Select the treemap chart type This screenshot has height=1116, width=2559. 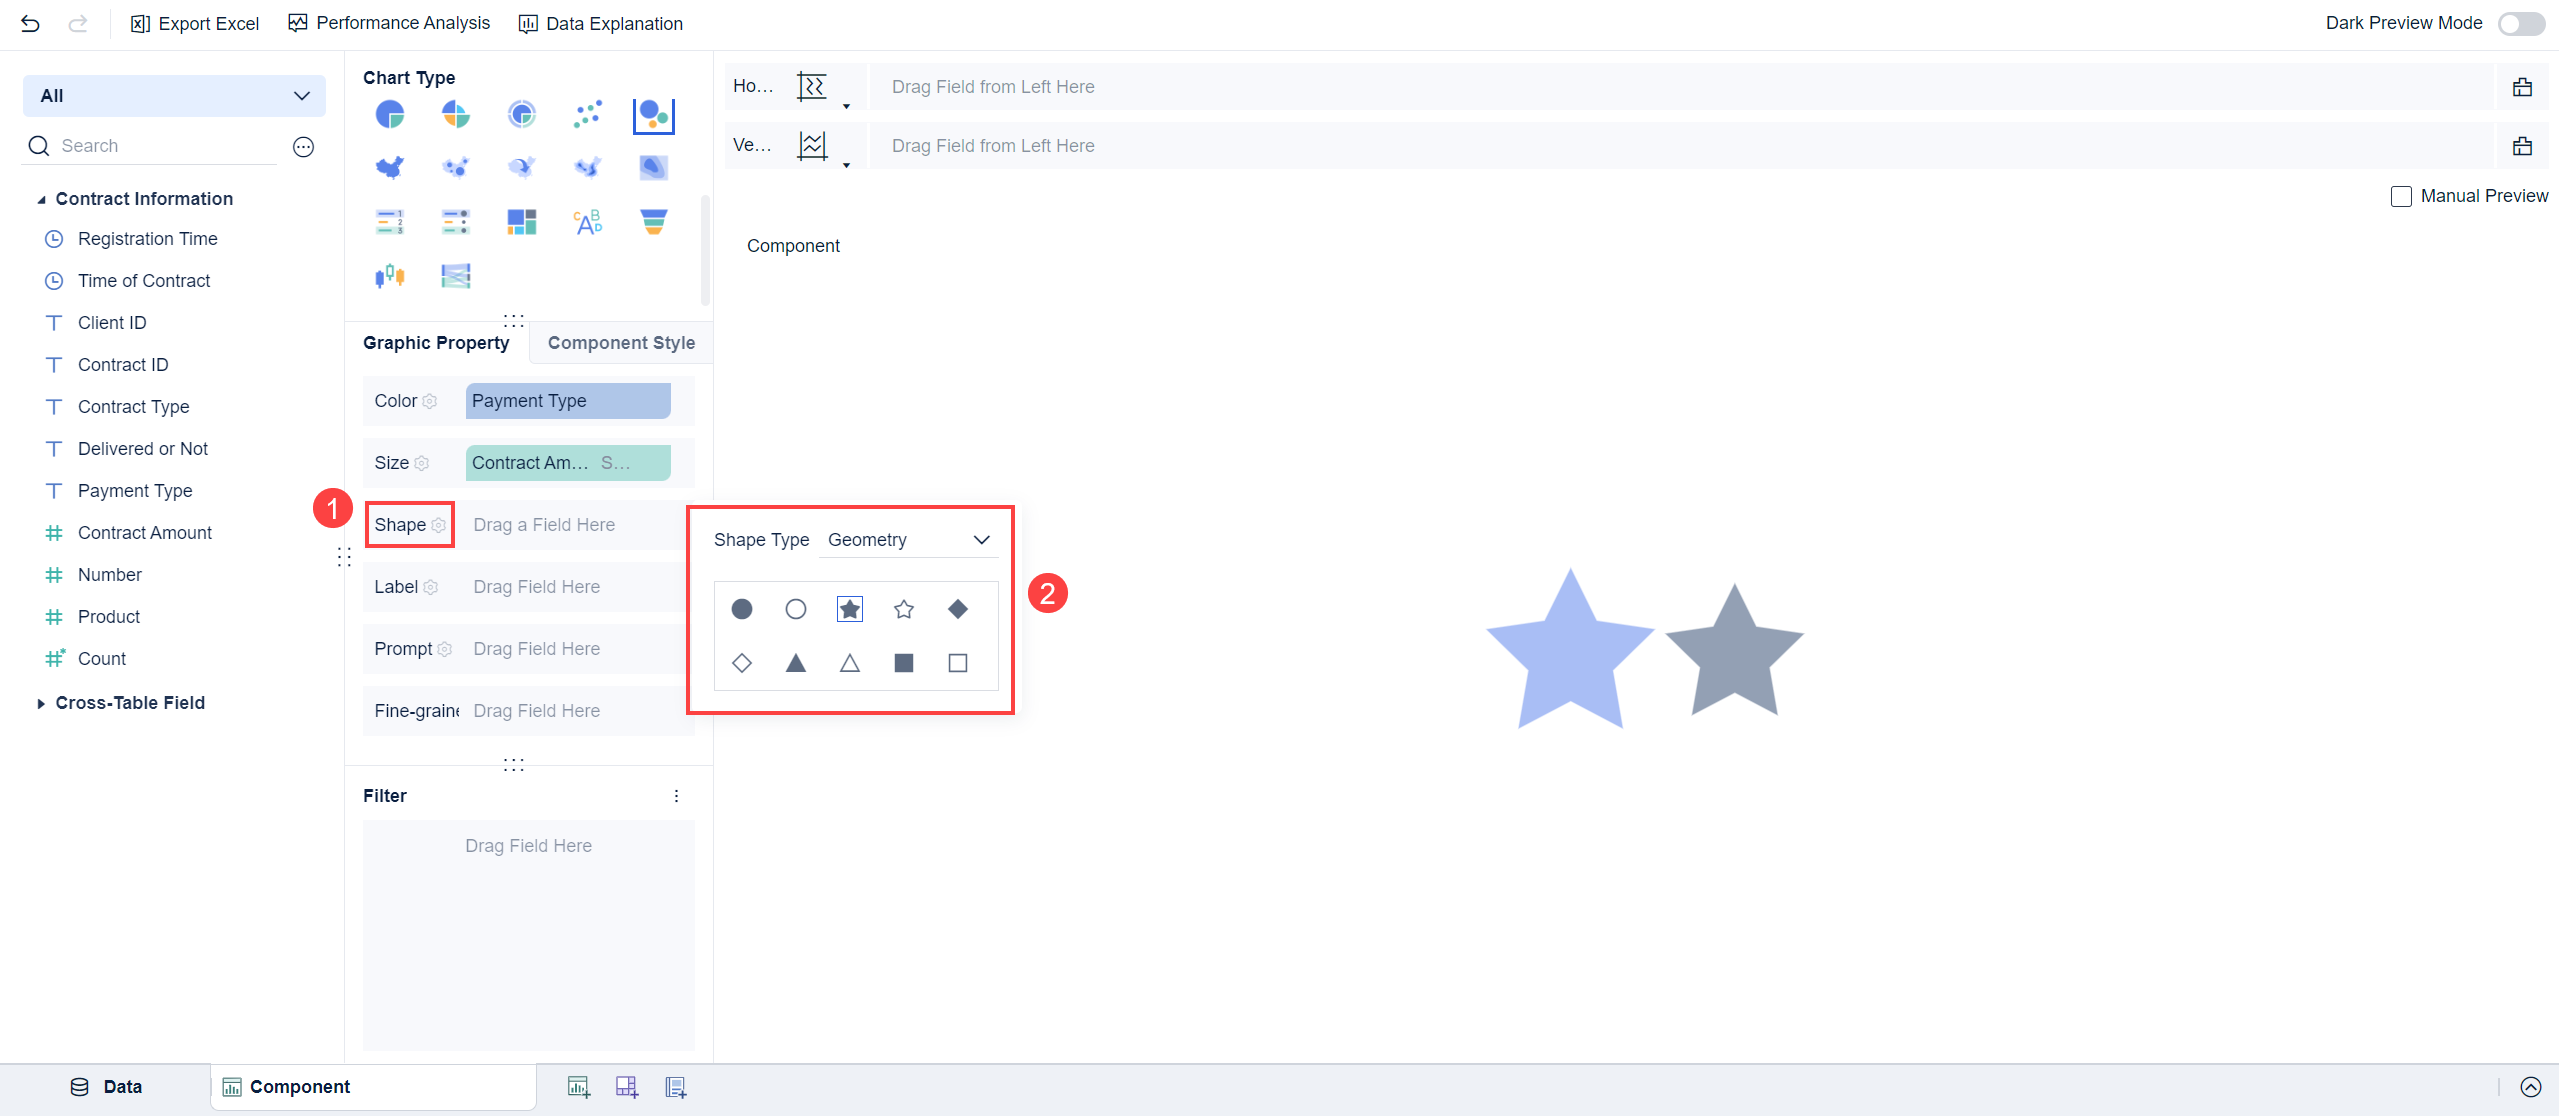[x=521, y=221]
